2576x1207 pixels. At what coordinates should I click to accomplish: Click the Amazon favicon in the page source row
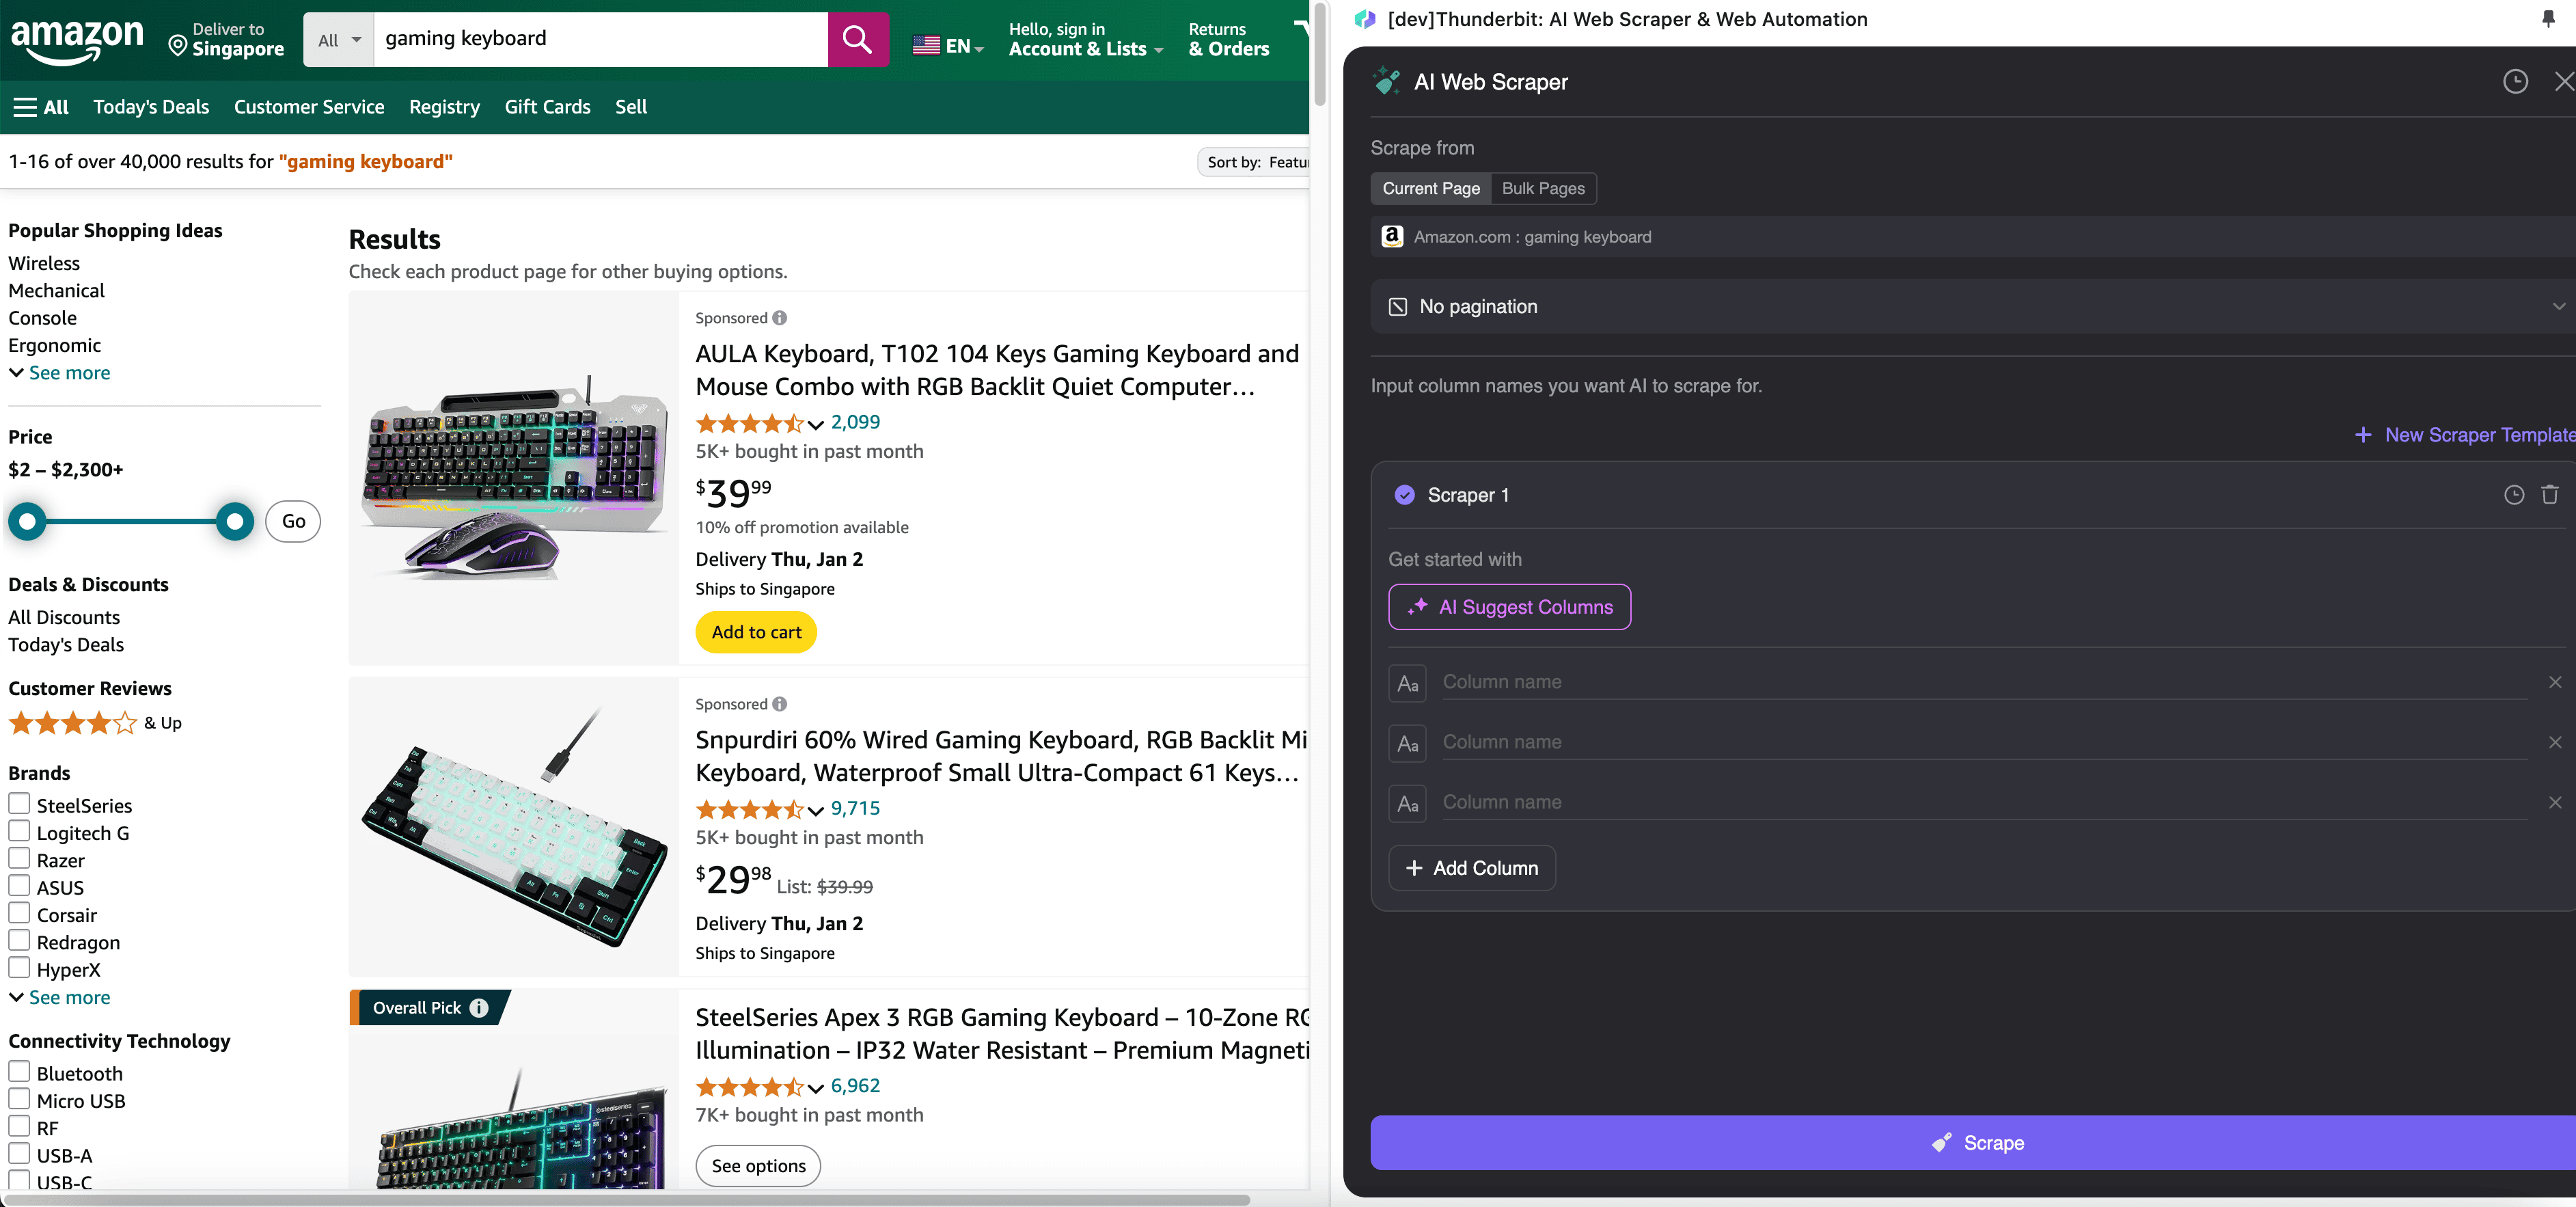[x=1392, y=236]
